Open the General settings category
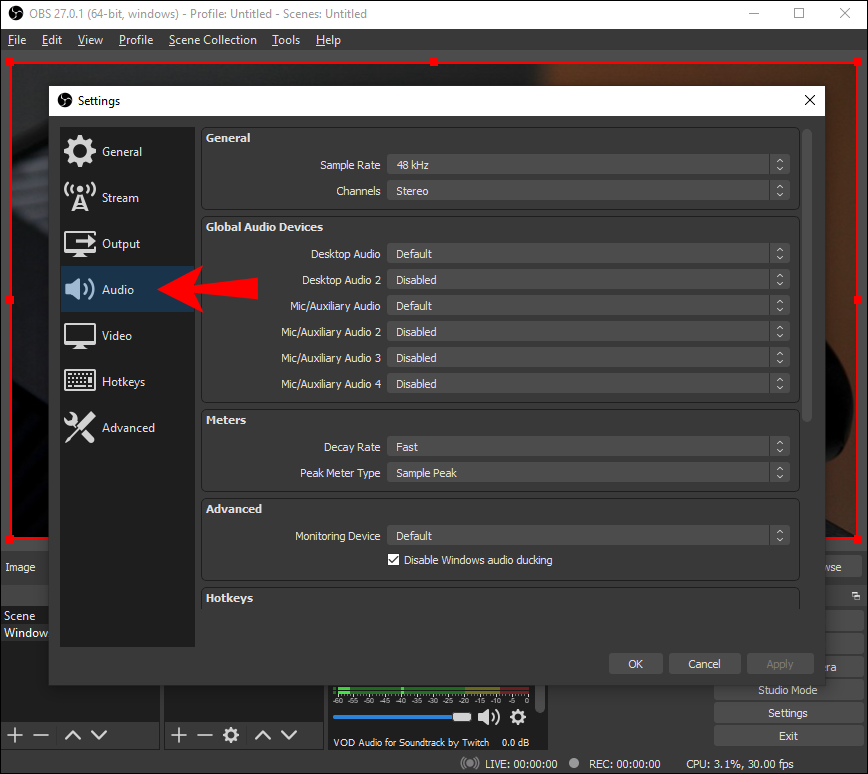 [x=127, y=151]
